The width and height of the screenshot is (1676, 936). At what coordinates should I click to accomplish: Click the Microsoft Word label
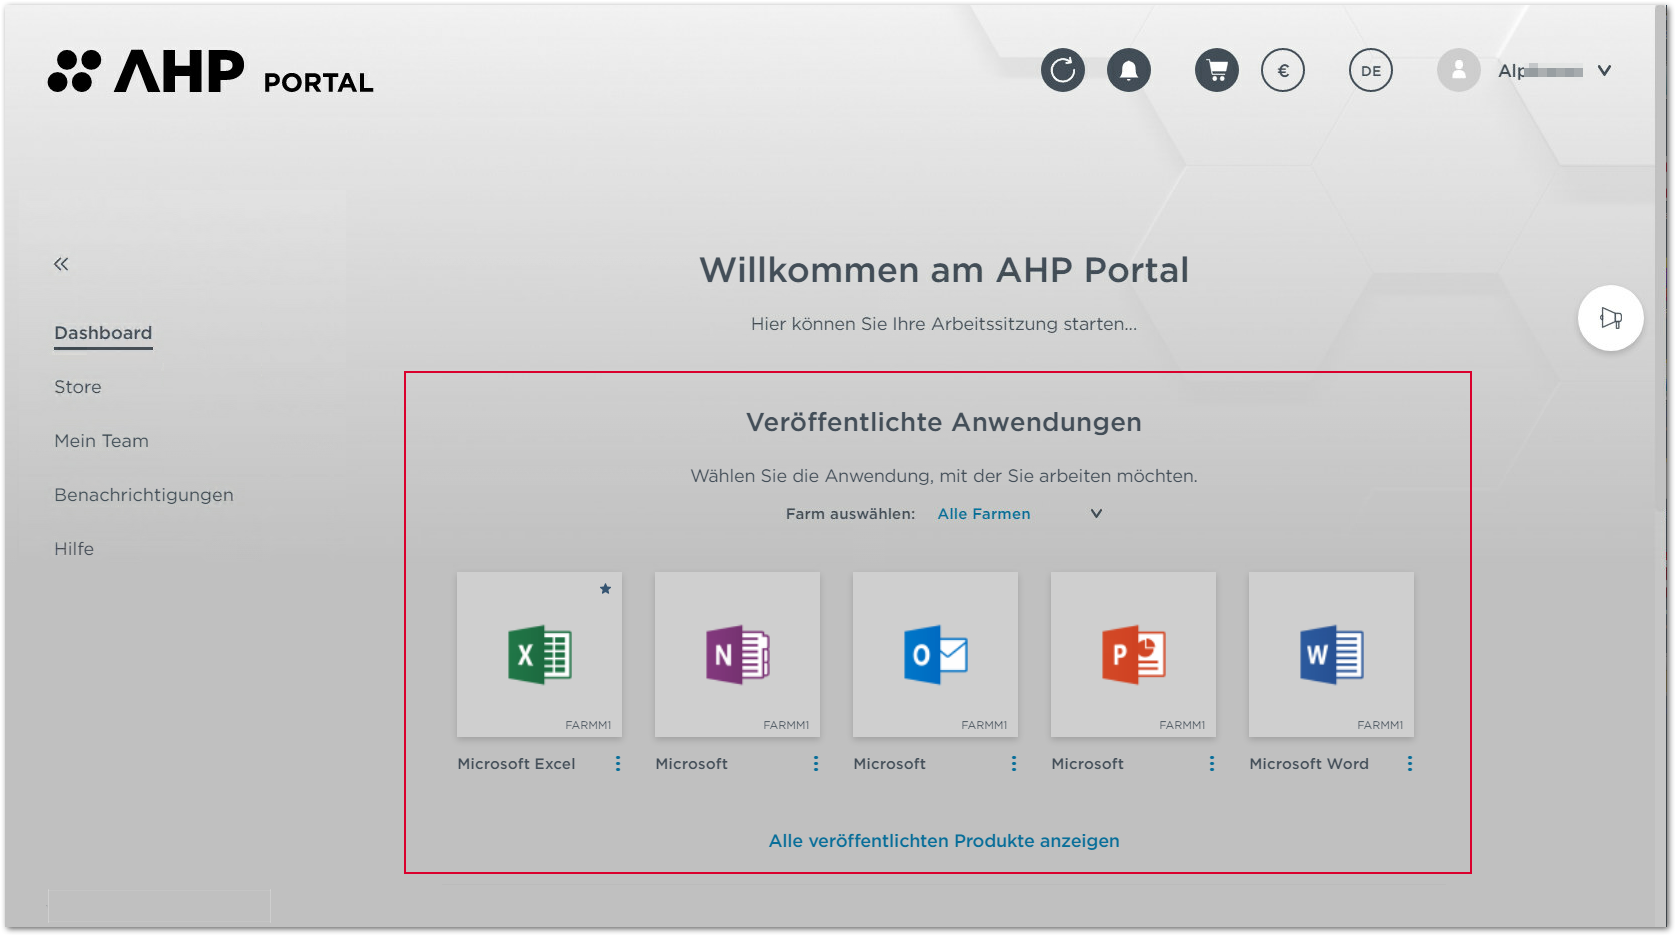[x=1309, y=764]
